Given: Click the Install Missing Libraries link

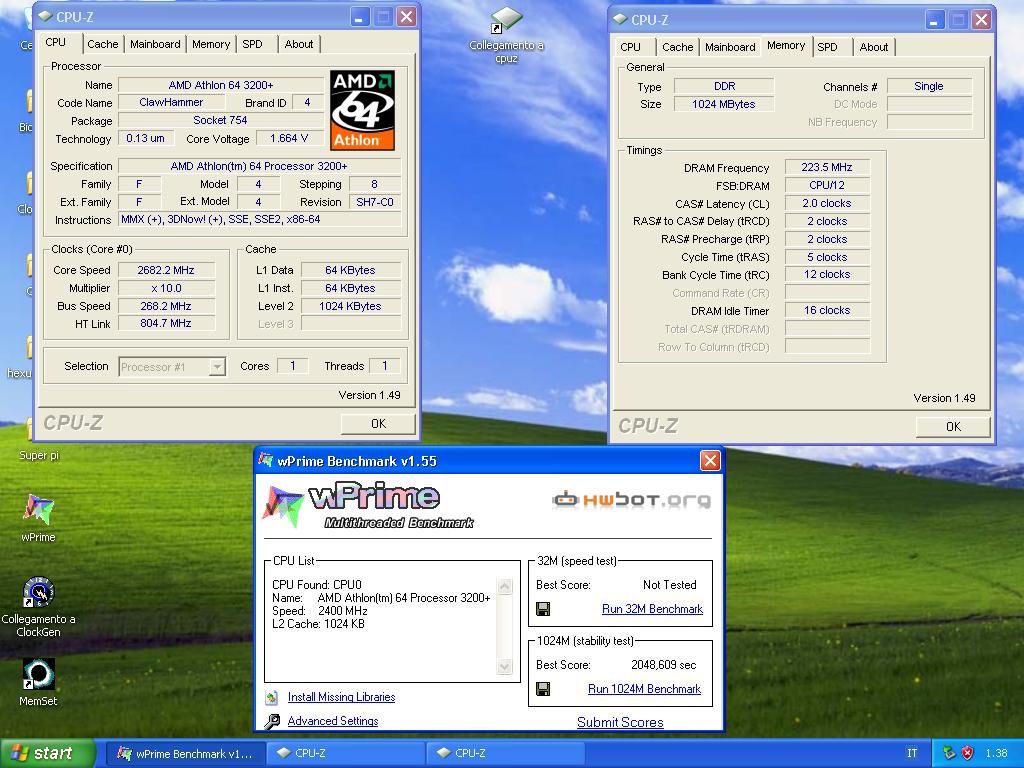Looking at the screenshot, I should (x=342, y=697).
